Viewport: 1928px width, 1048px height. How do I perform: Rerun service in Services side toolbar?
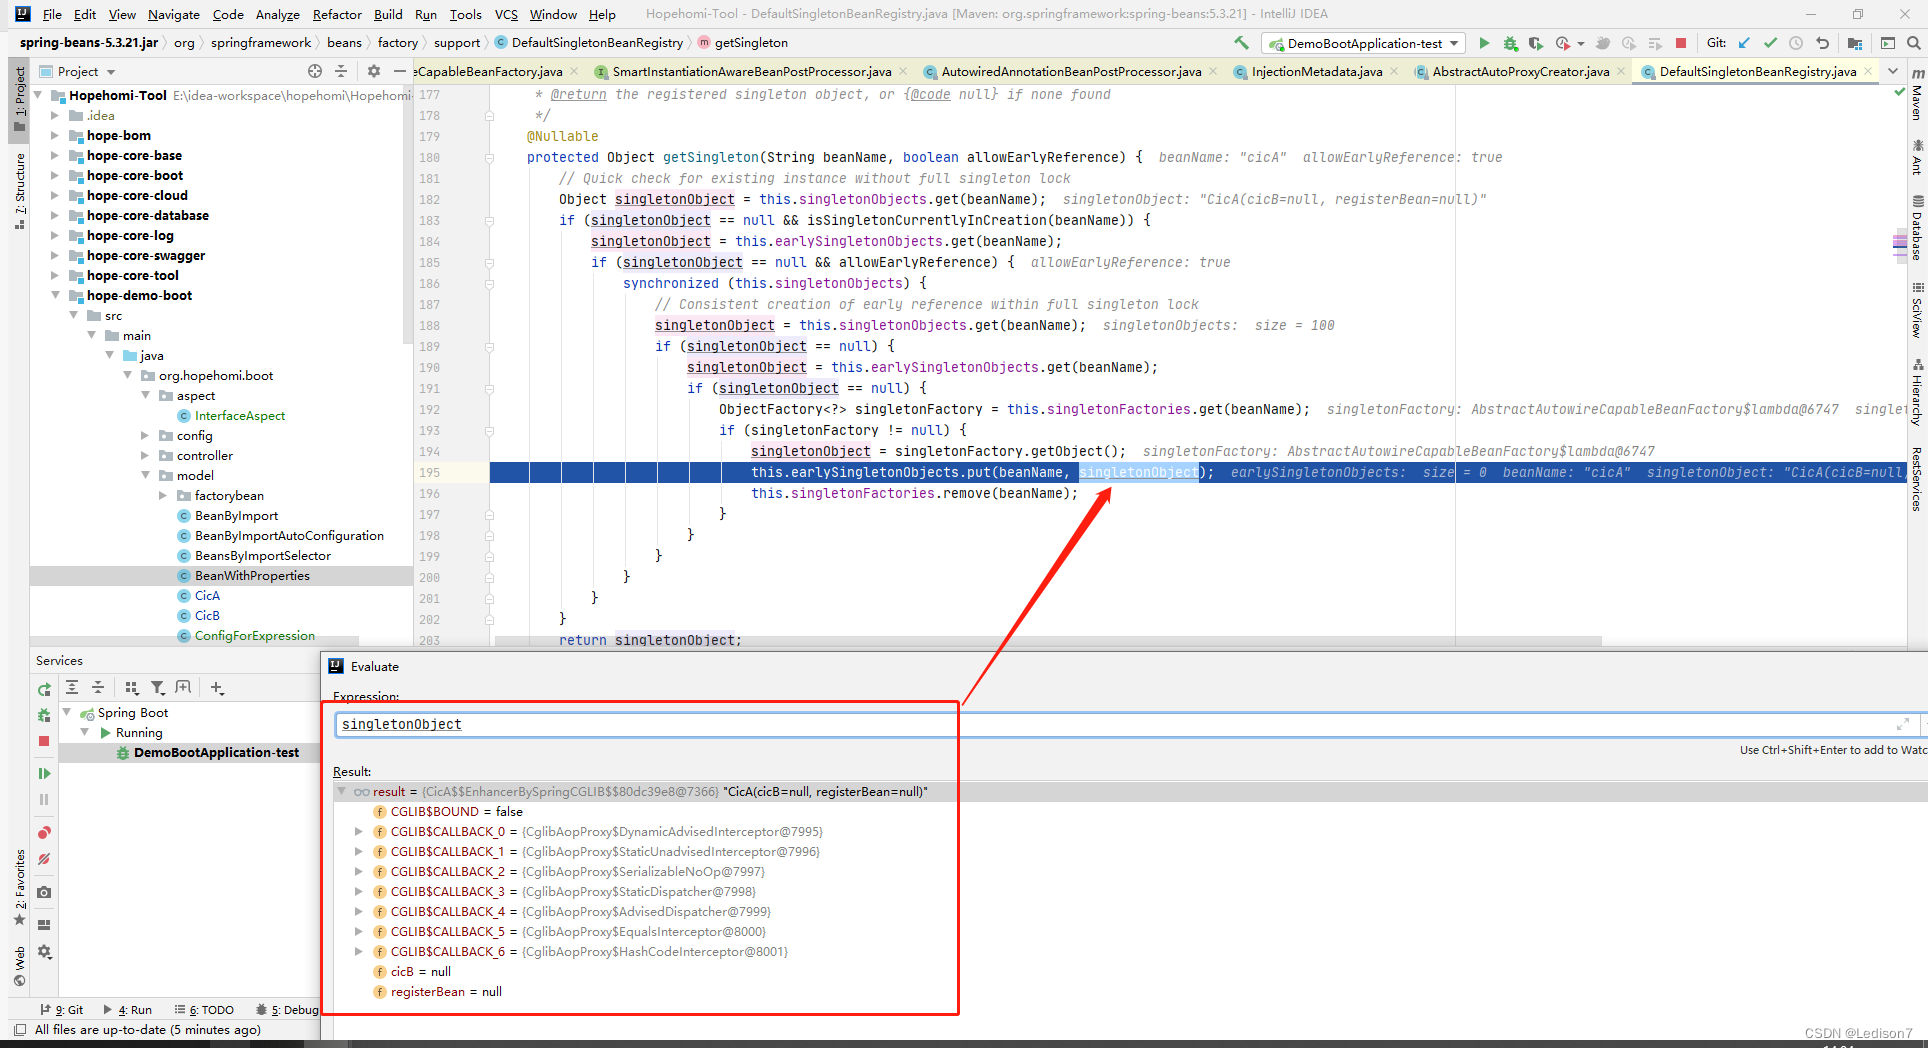(x=44, y=689)
